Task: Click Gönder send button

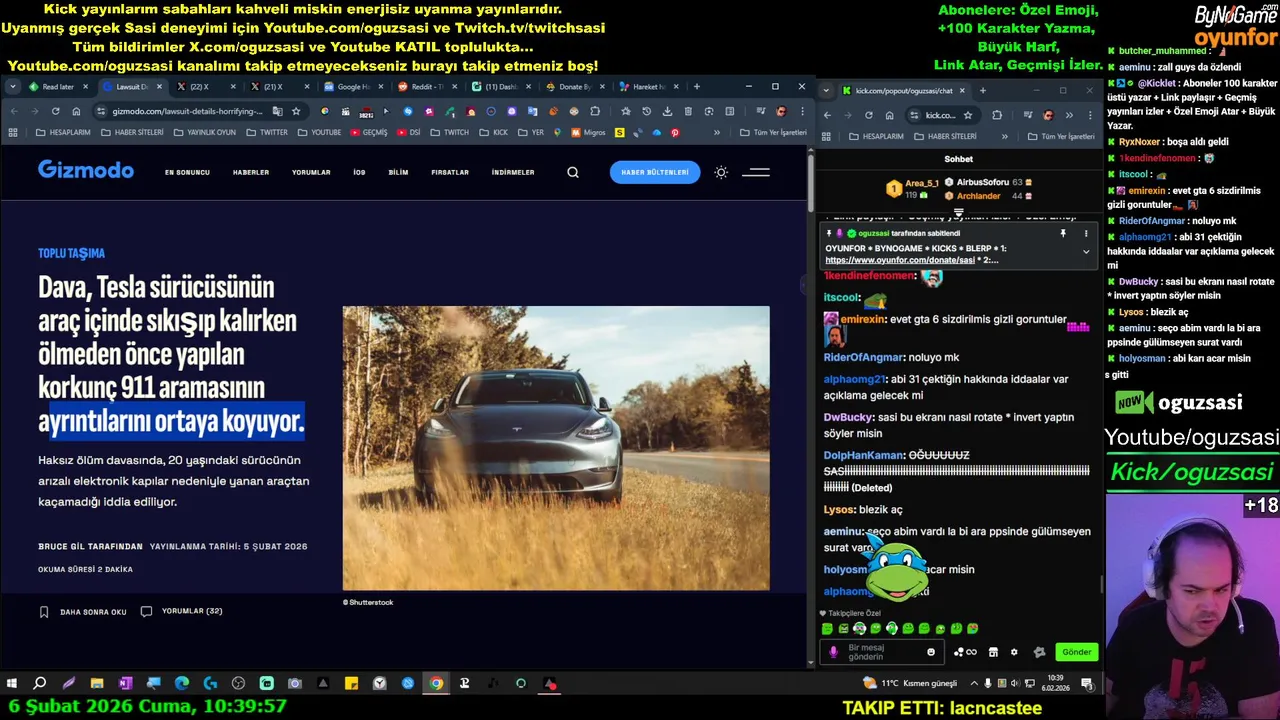Action: [x=1077, y=652]
